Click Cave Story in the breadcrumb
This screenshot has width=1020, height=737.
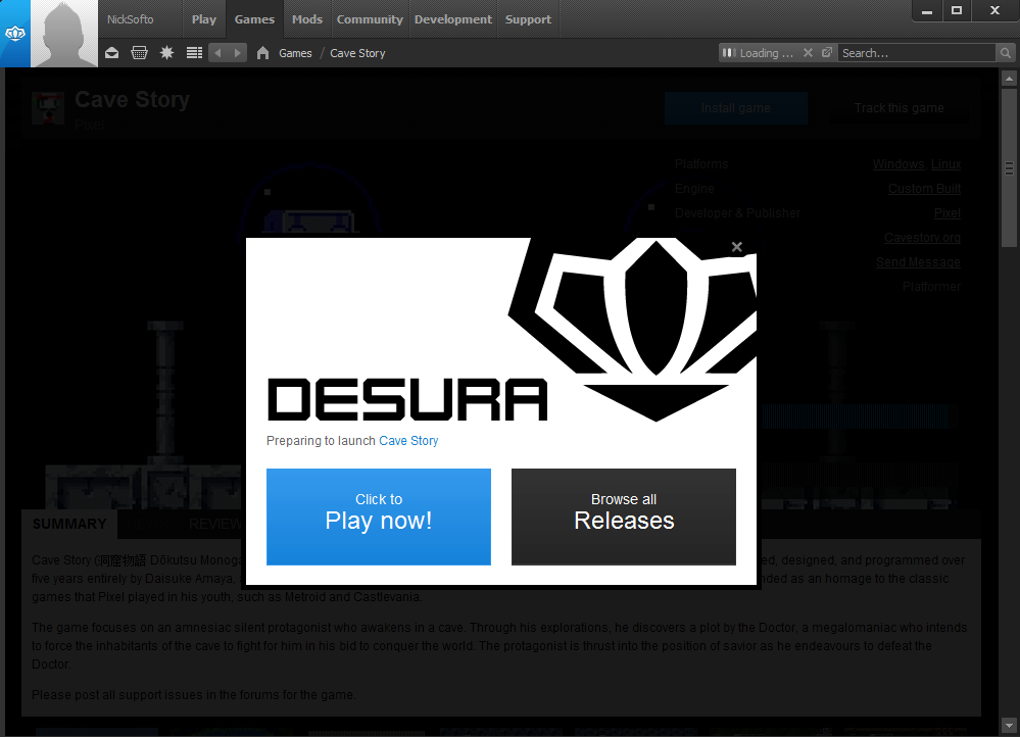tap(357, 53)
